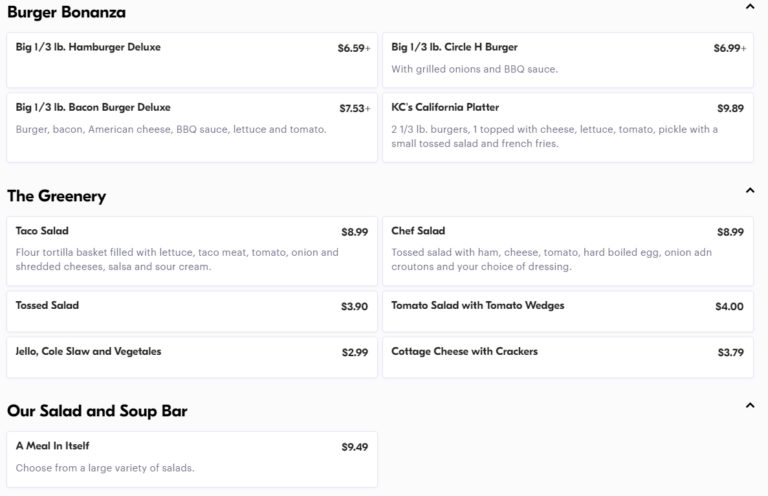The width and height of the screenshot is (768, 496).
Task: Pick the Tossed Salad card
Action: click(192, 311)
